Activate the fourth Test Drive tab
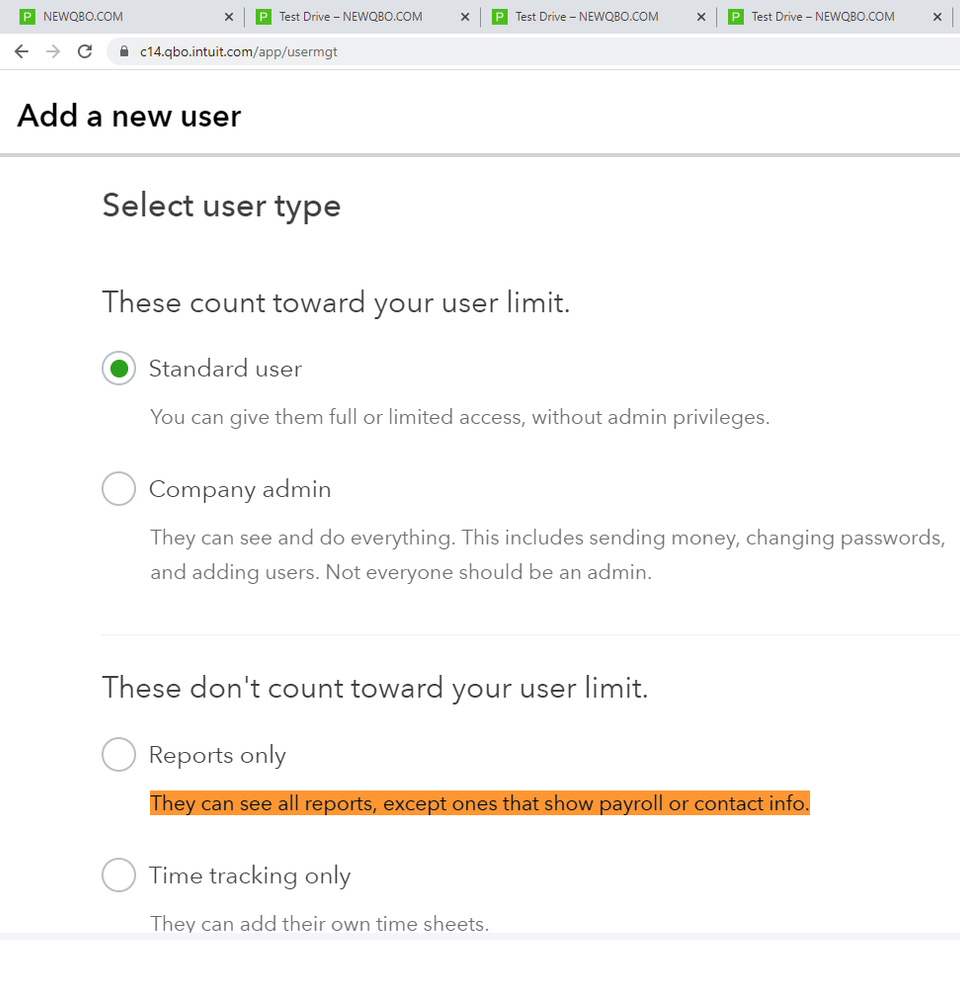The width and height of the screenshot is (960, 999). (x=822, y=17)
